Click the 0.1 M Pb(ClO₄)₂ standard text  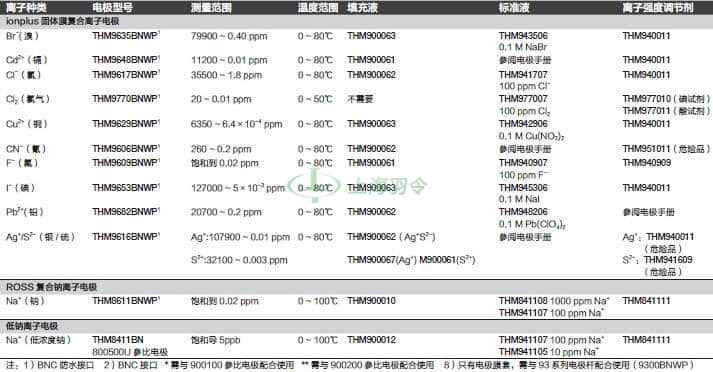click(532, 224)
